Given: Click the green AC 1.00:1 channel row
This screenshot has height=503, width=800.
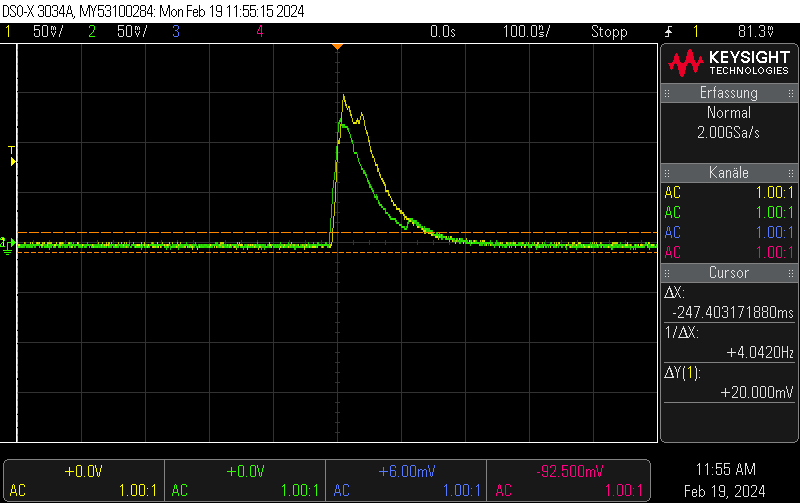Looking at the screenshot, I should point(729,213).
